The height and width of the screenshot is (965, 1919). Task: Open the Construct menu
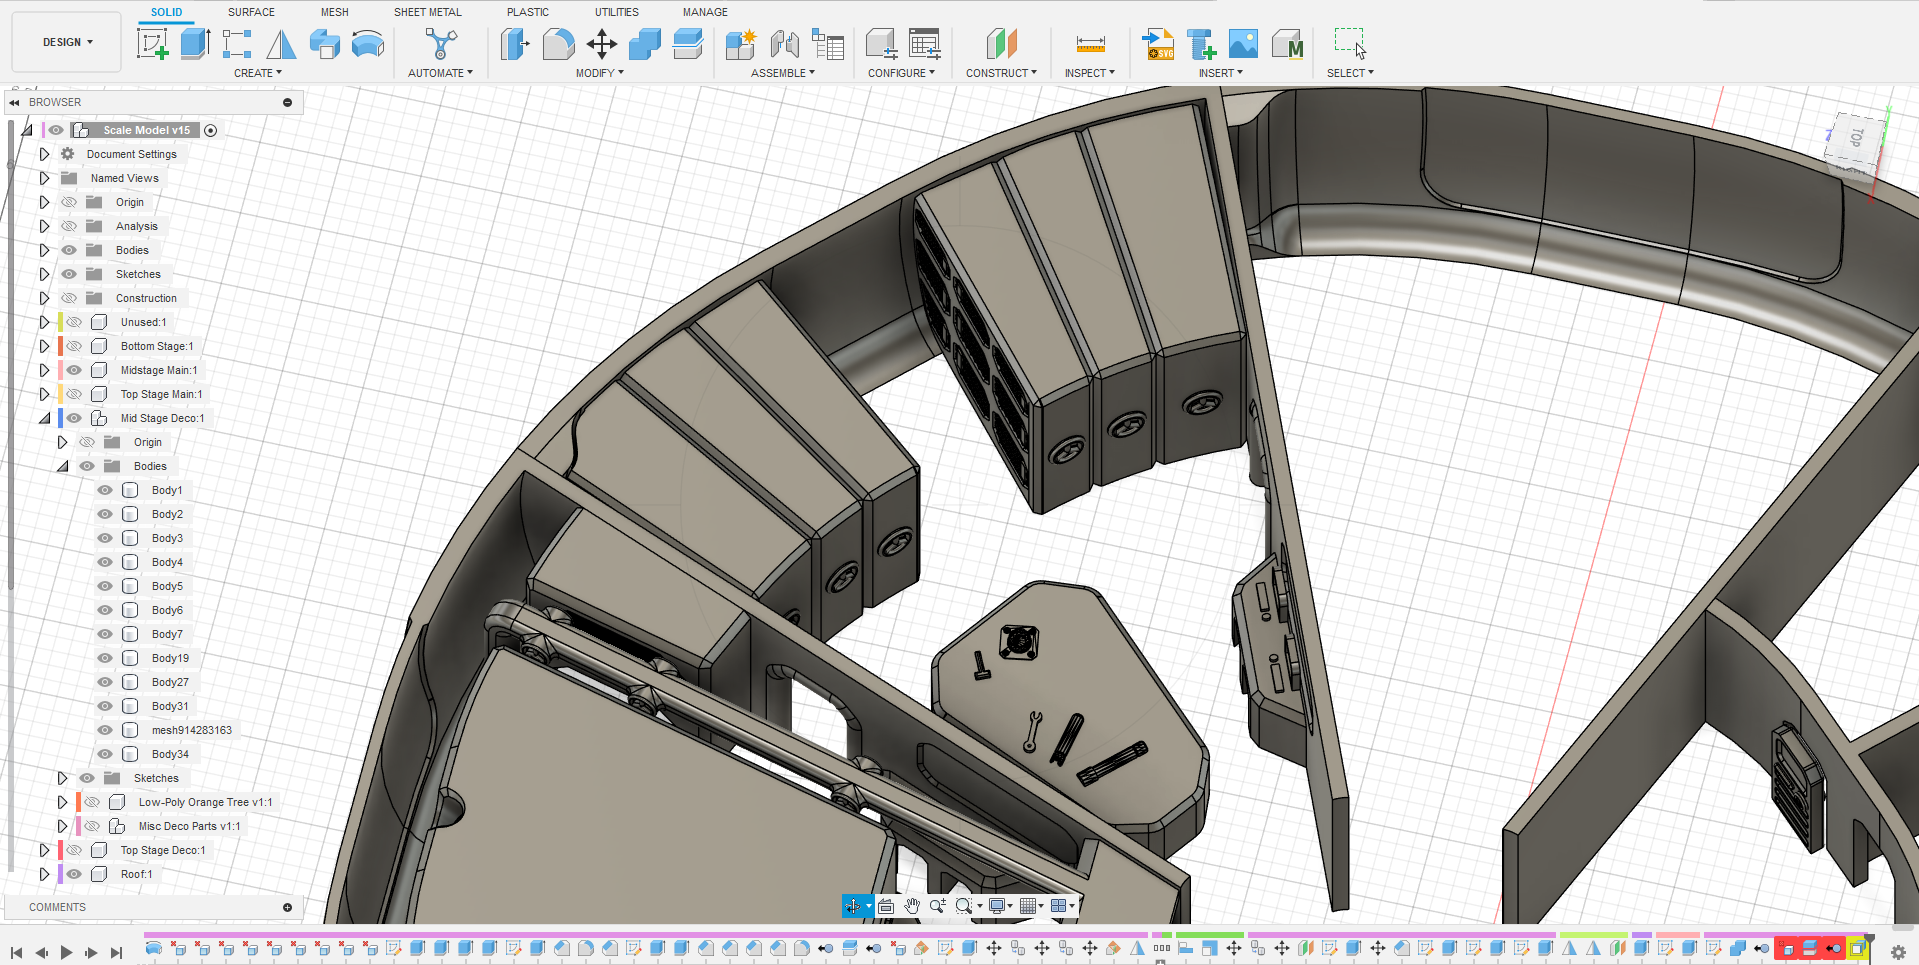(x=1001, y=73)
